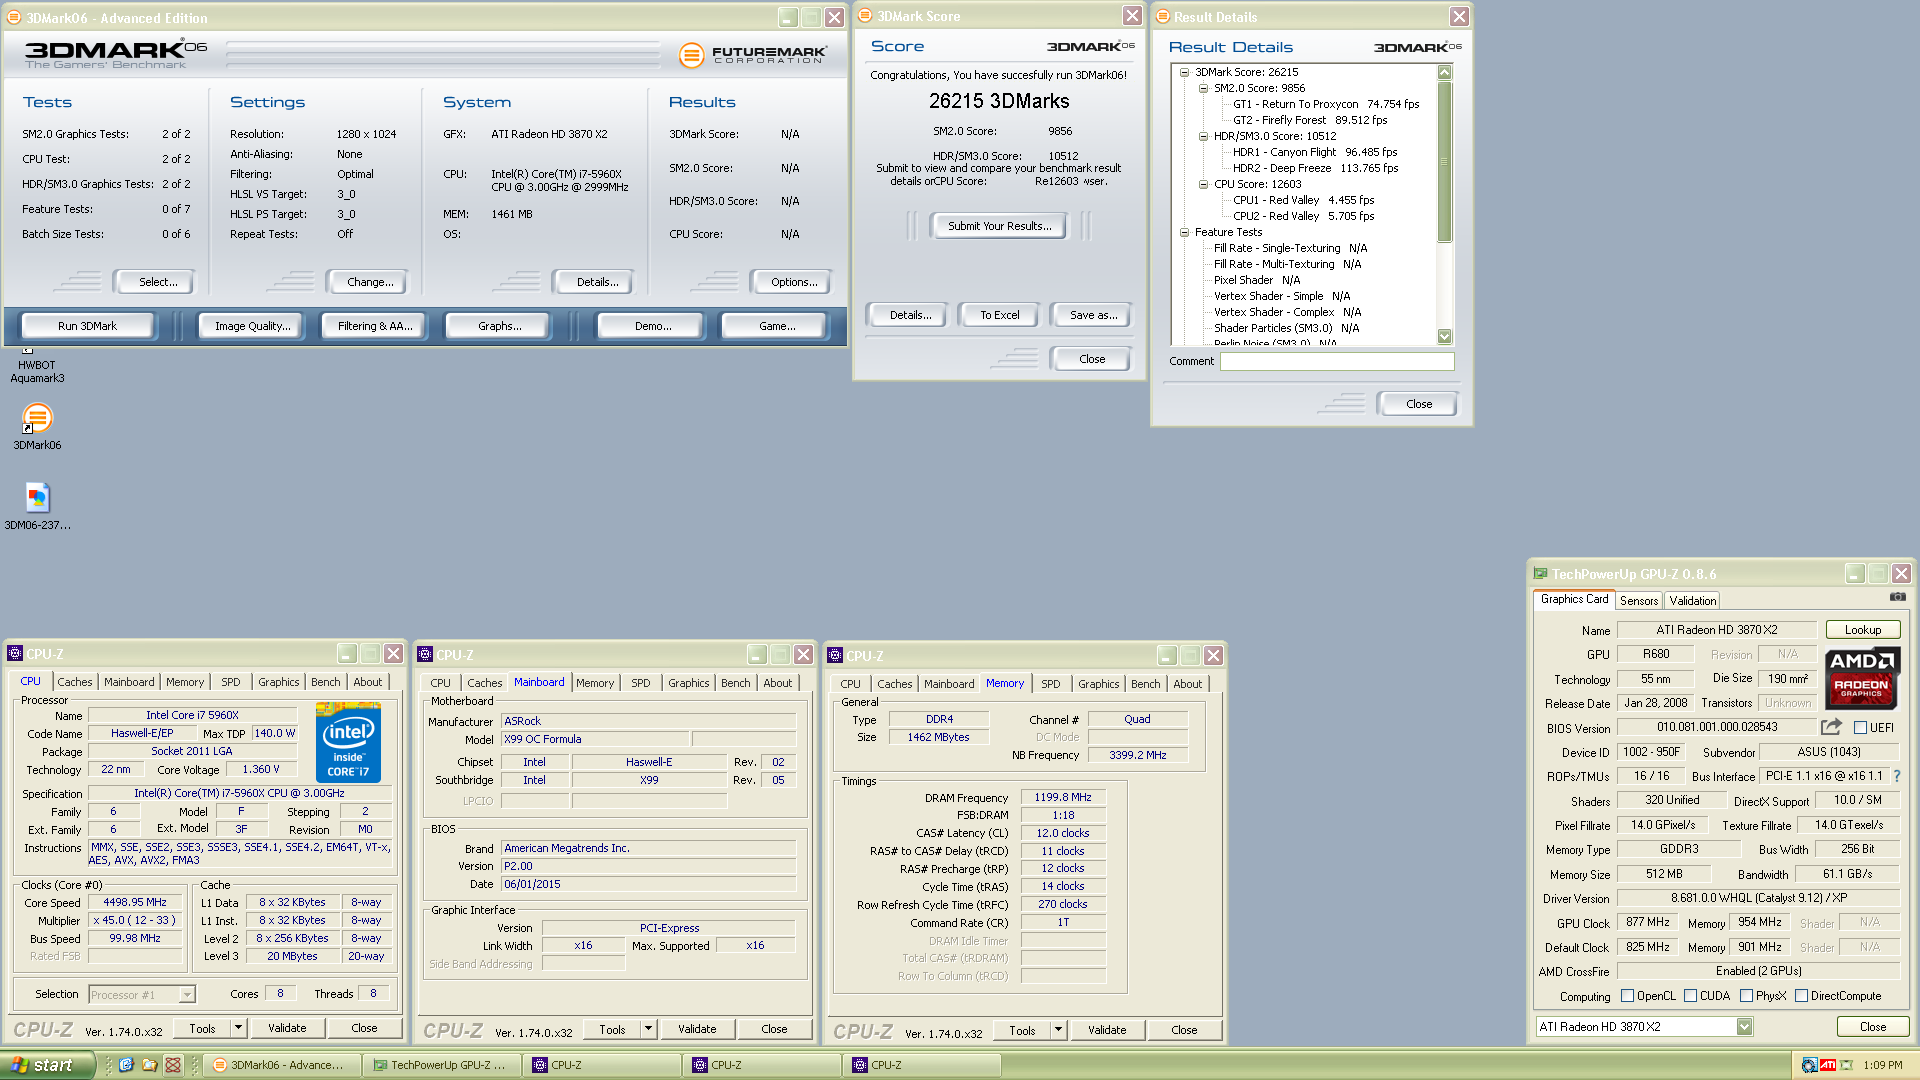Viewport: 1920px width, 1080px height.
Task: Click Submit Your Results button
Action: coord(999,226)
